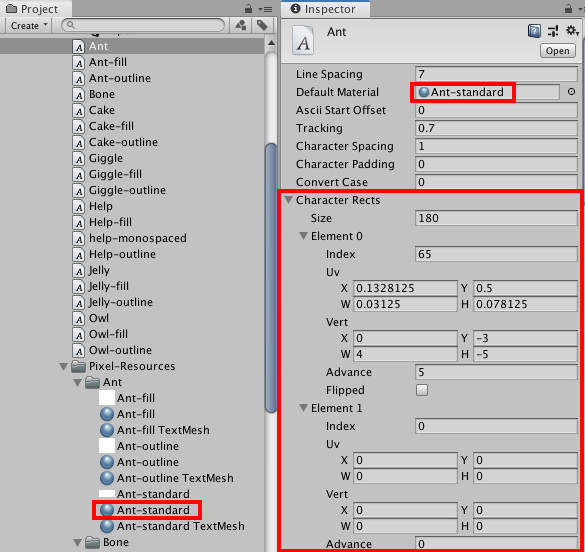This screenshot has height=552, width=585.
Task: Select the Help-fill font asset
Action: click(x=110, y=223)
